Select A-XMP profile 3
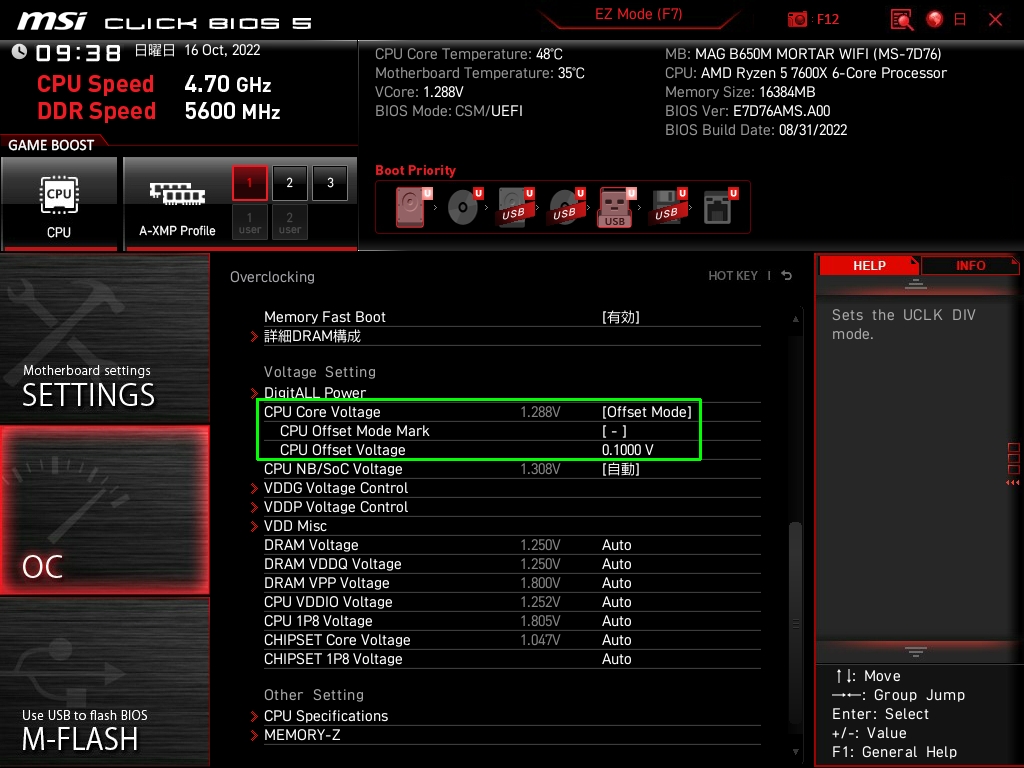 (x=330, y=182)
